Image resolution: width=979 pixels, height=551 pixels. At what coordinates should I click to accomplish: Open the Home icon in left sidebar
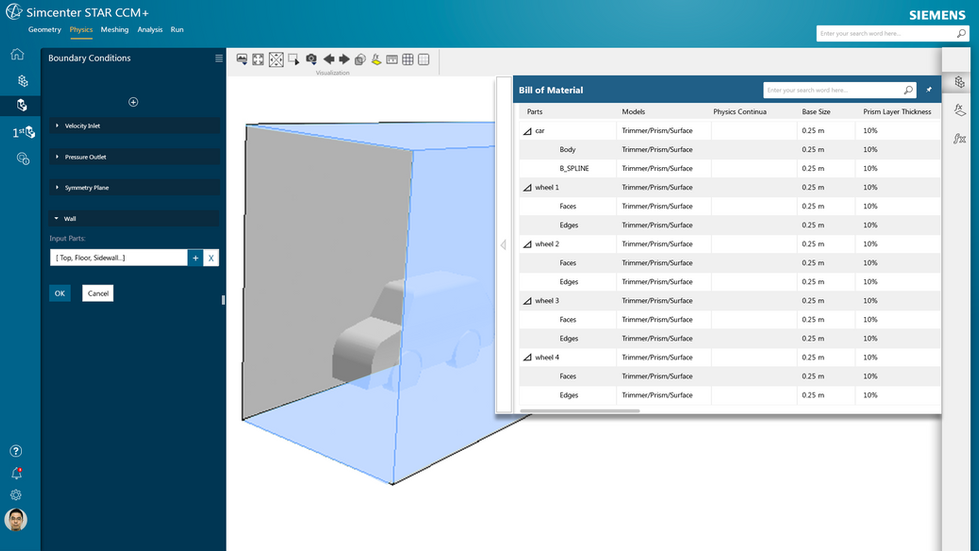(17, 54)
